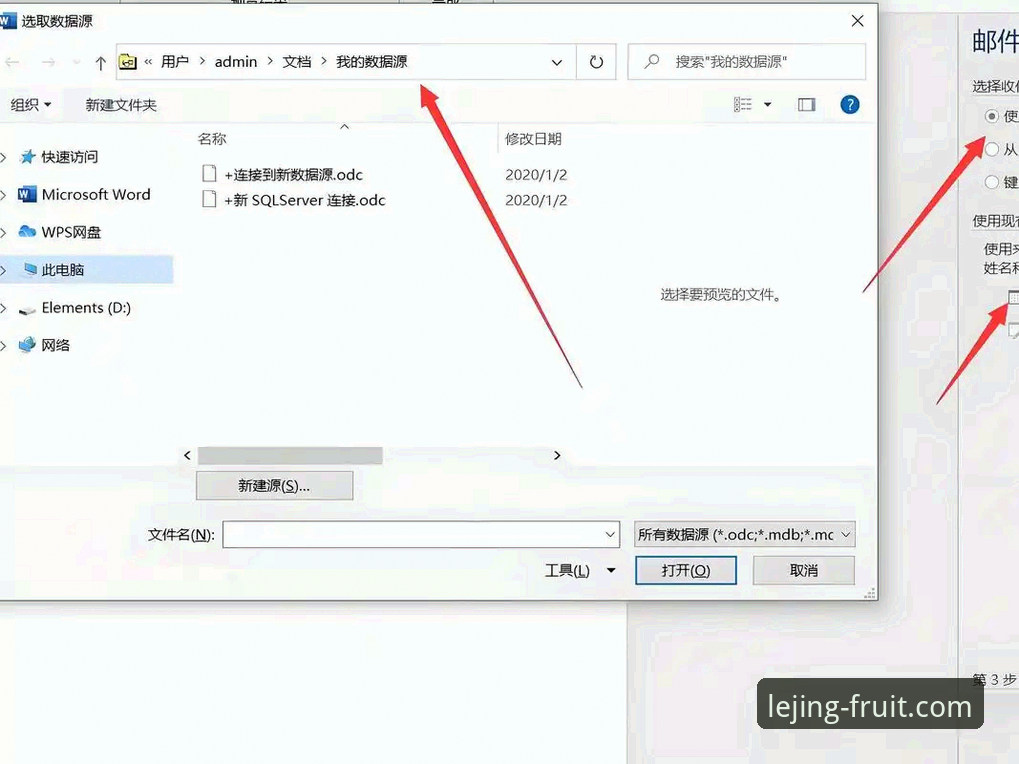Select 用户 in the address path
1019x764 pixels.
point(175,62)
